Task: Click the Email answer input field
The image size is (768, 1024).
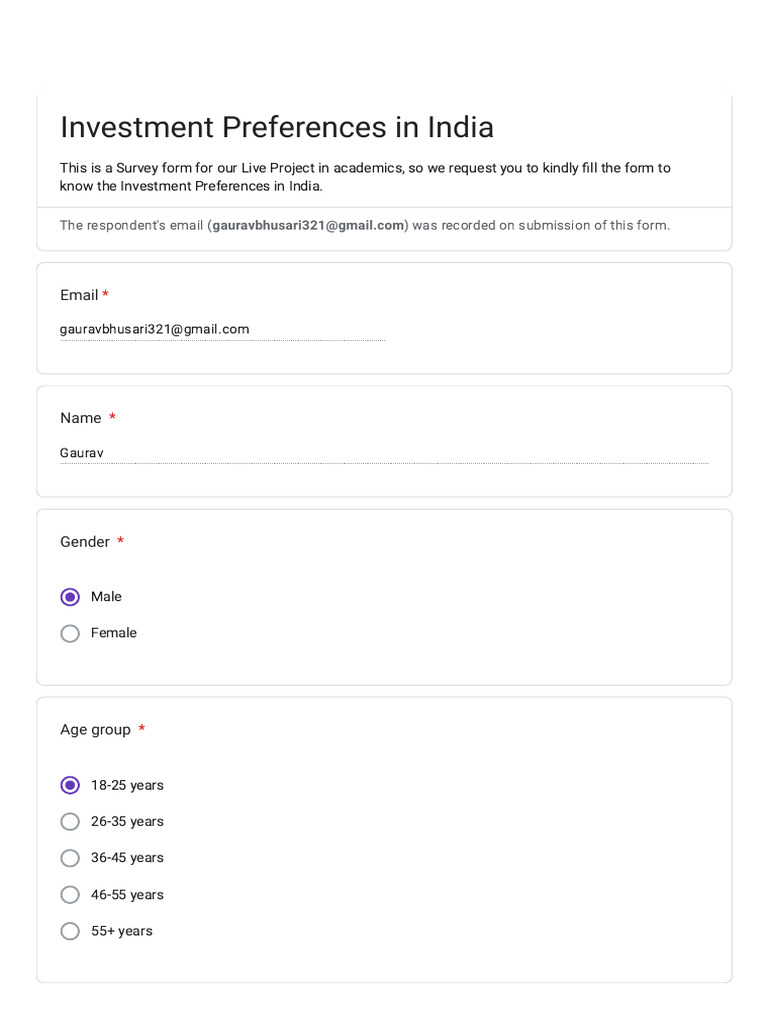Action: (x=222, y=330)
